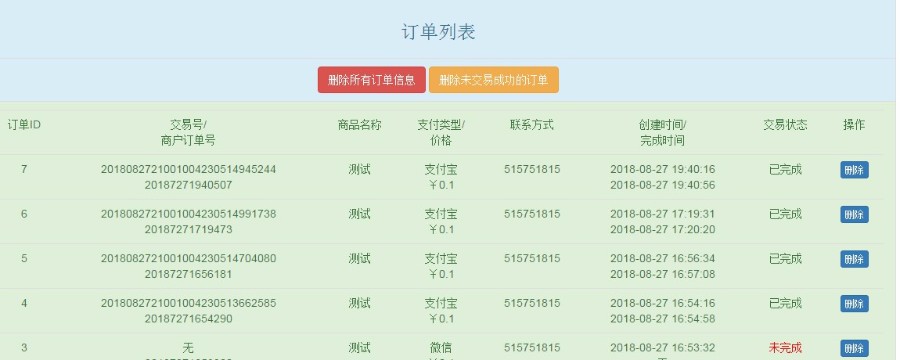
Task: Click creation time 2018-08-27 16:56:34
Action: pos(662,258)
